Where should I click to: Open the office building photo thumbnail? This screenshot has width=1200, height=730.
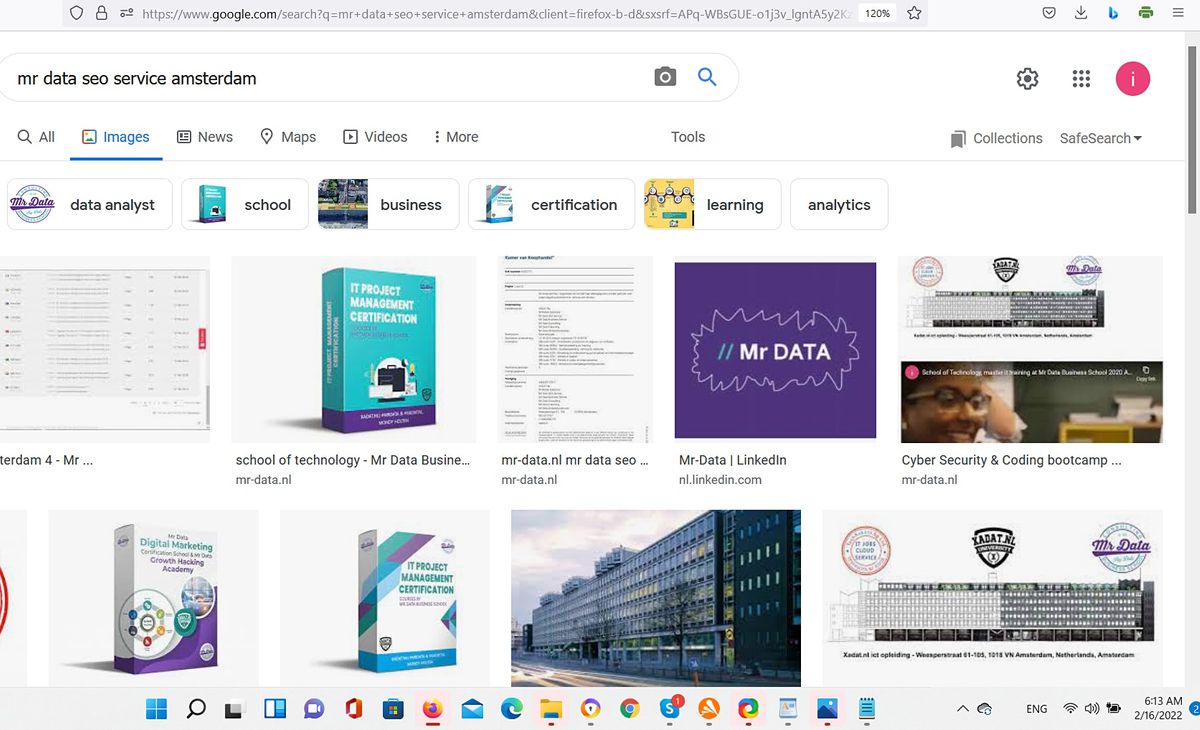click(x=655, y=597)
